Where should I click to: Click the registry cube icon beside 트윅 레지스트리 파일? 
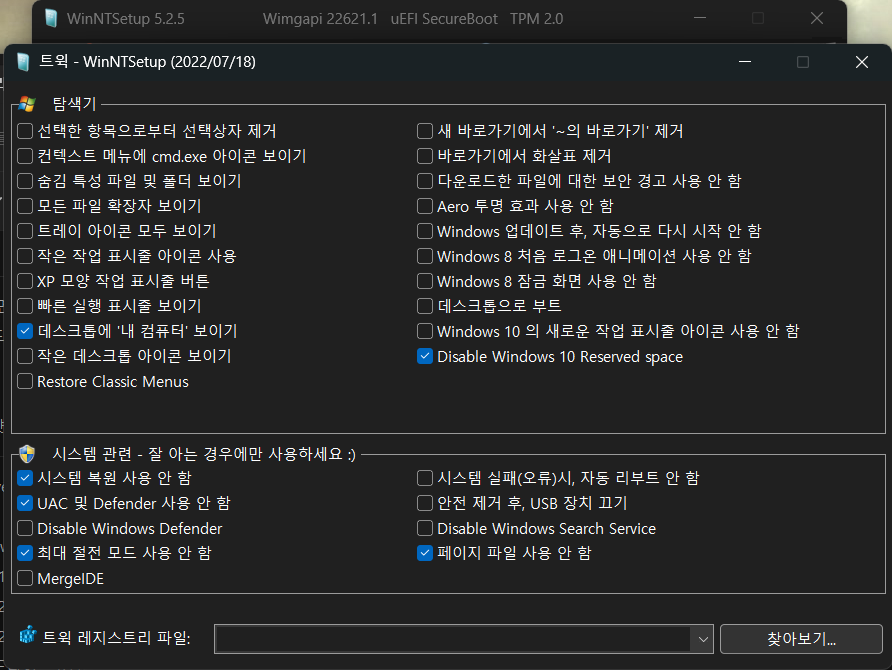coord(27,635)
